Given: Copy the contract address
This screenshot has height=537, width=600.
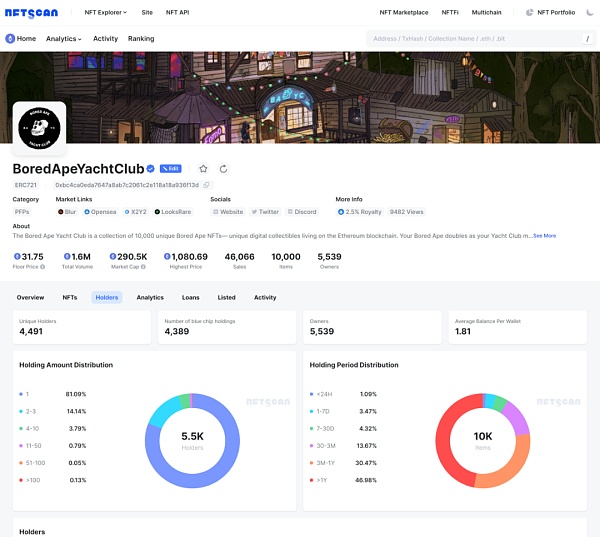Looking at the screenshot, I should pos(207,185).
